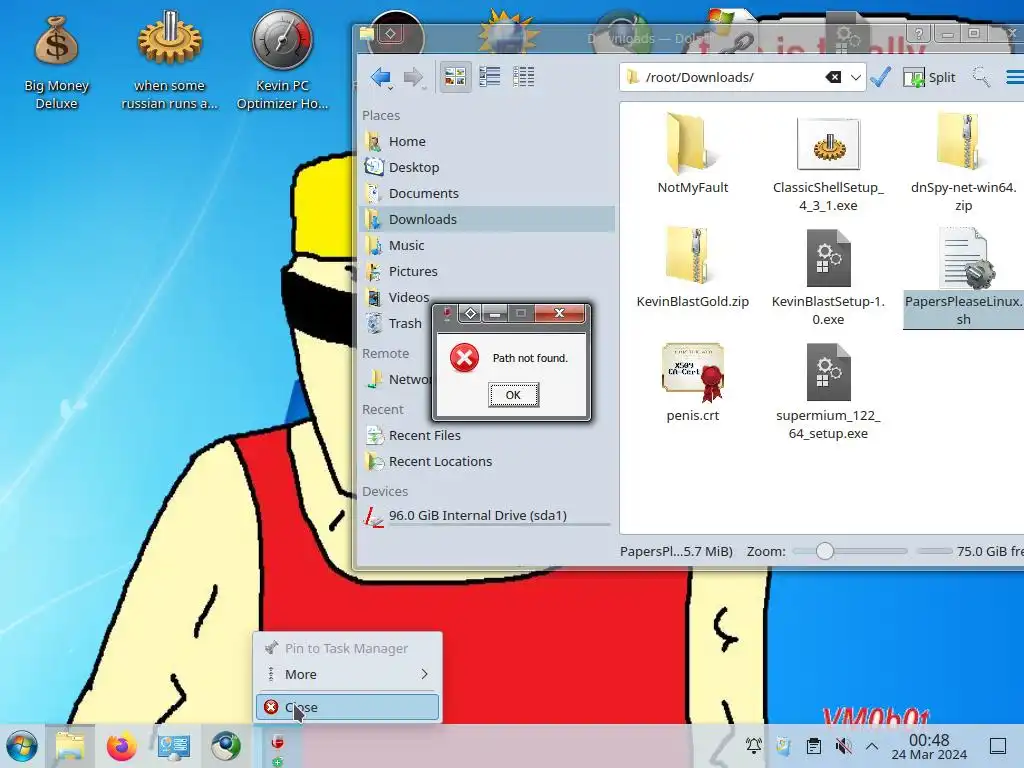
Task: Open the Windows-style Start menu orb
Action: (22, 746)
